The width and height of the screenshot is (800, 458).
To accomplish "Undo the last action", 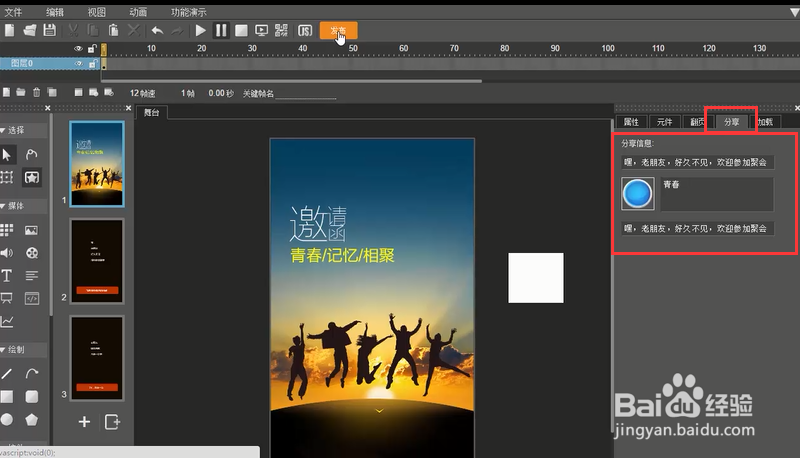I will tap(157, 31).
